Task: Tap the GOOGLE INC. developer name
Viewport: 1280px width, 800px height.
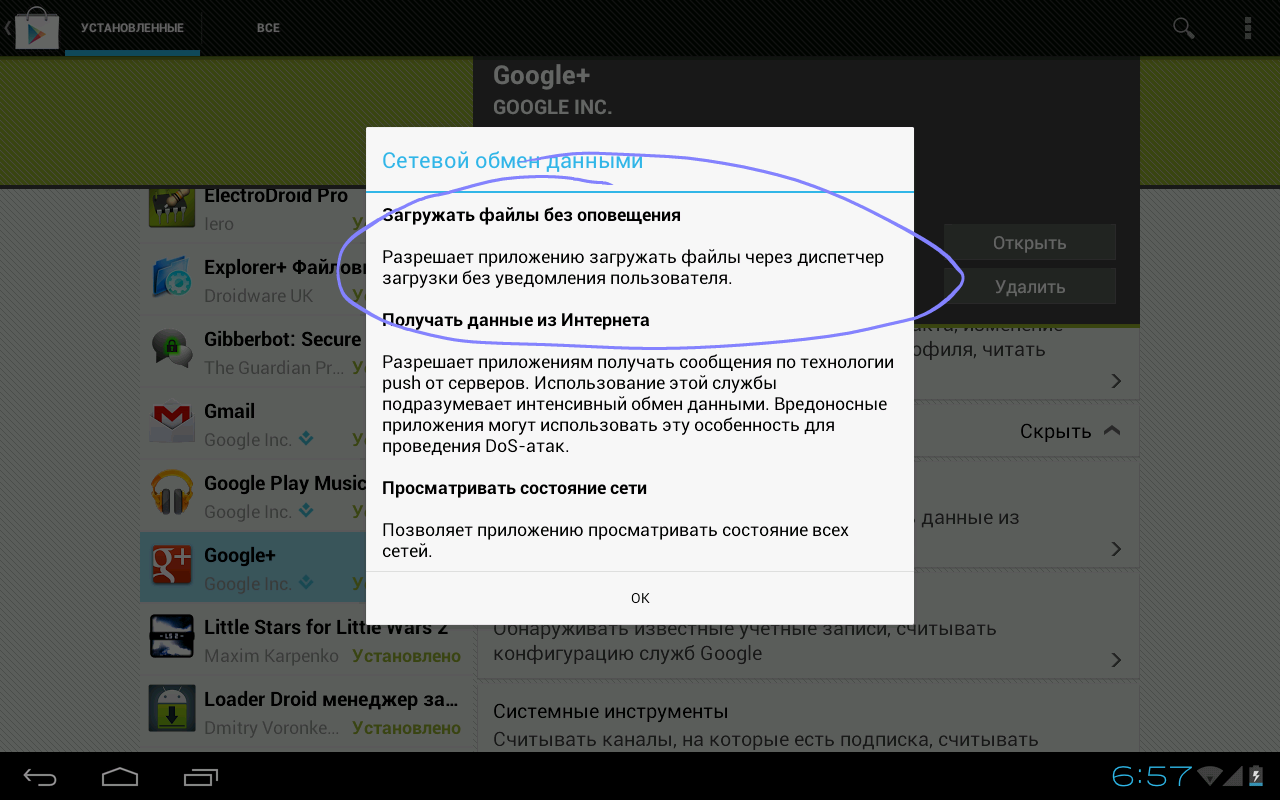Action: tap(552, 107)
